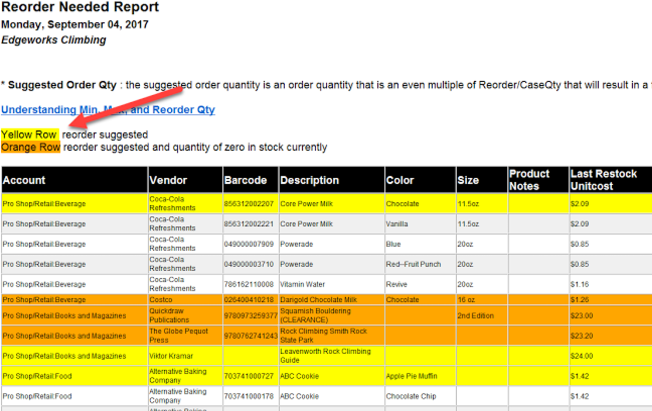Screen dimensions: 652x411
Task: Select barcode 786162110008
Action: coord(249,285)
